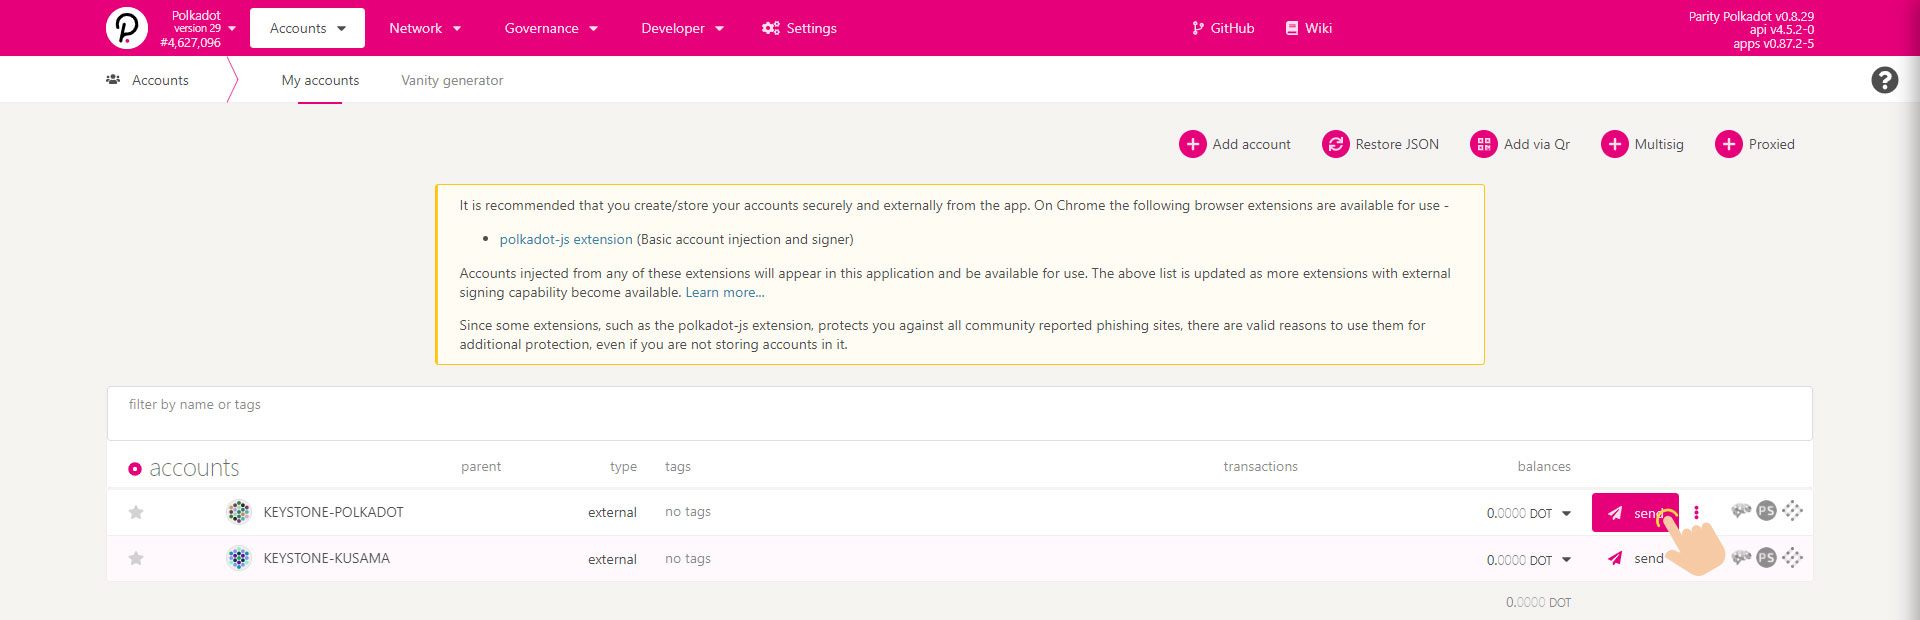
Task: Follow the Learn more link
Action: coord(725,292)
